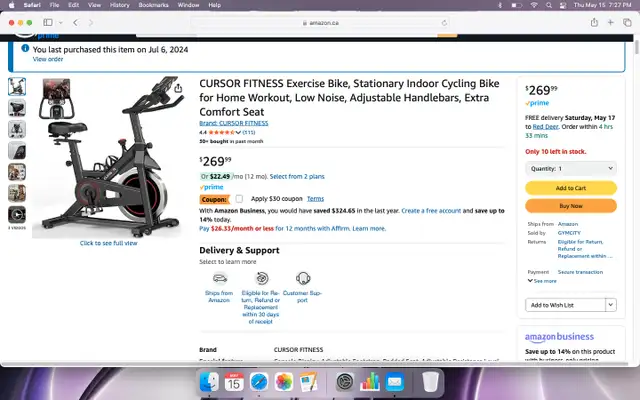Expand the Add to Wish List arrow
This screenshot has height=400, width=640.
coord(611,305)
